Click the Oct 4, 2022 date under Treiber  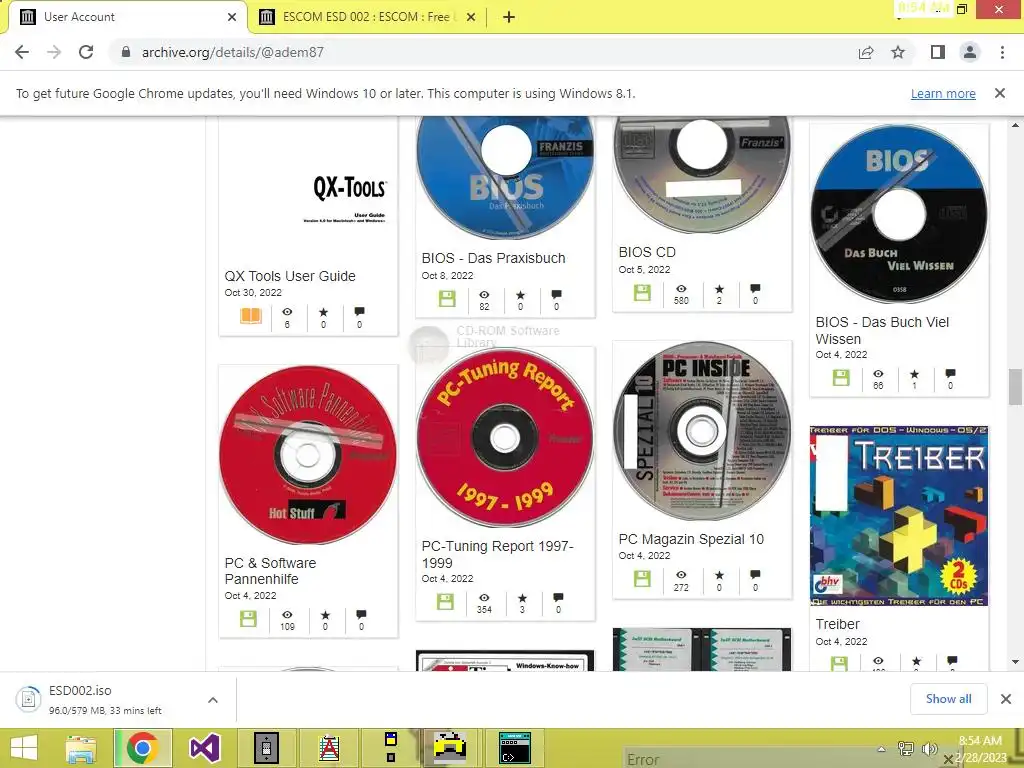point(841,641)
